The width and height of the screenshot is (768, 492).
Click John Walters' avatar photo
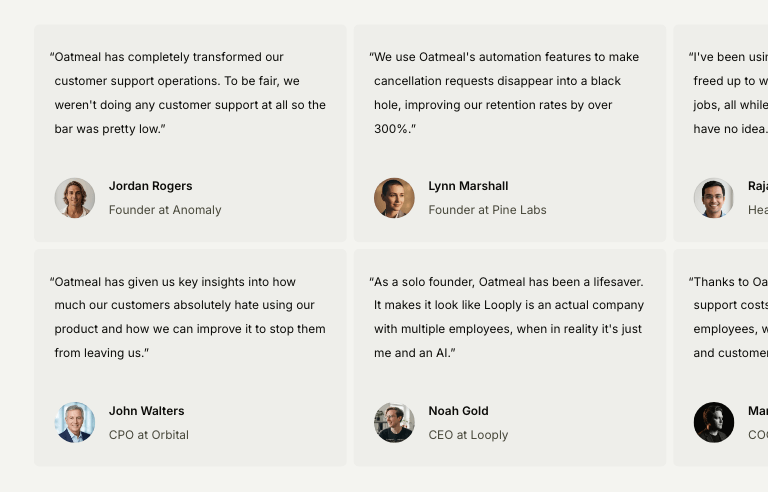pos(75,422)
